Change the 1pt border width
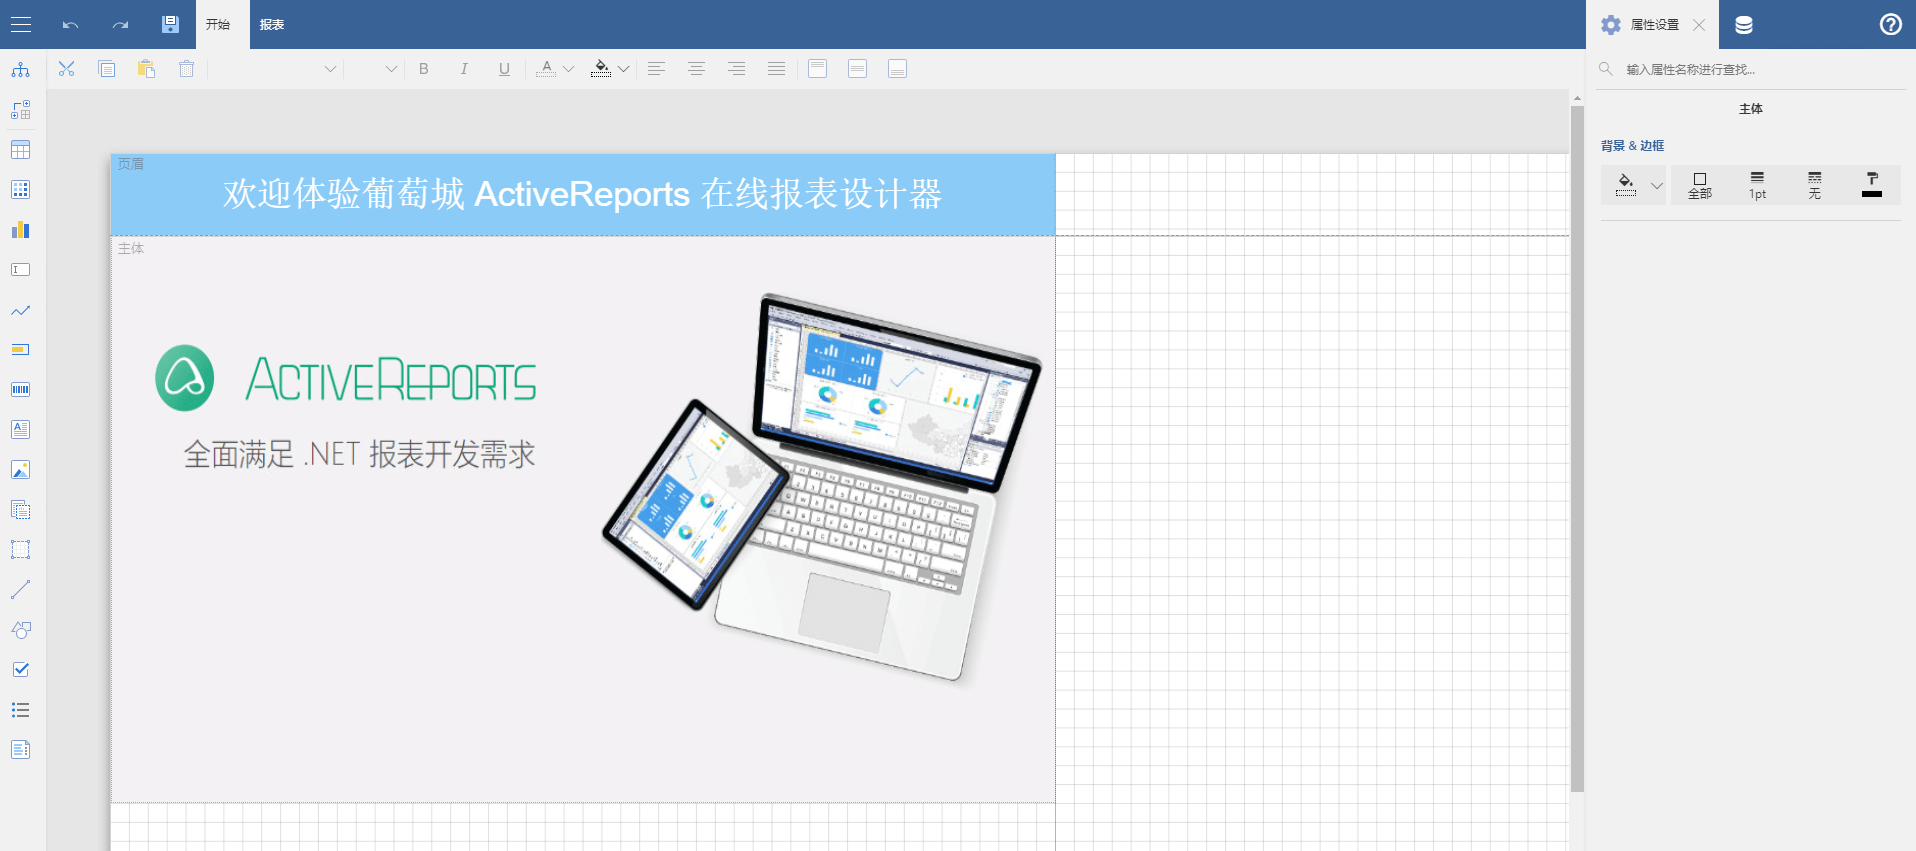1916x851 pixels. point(1757,186)
